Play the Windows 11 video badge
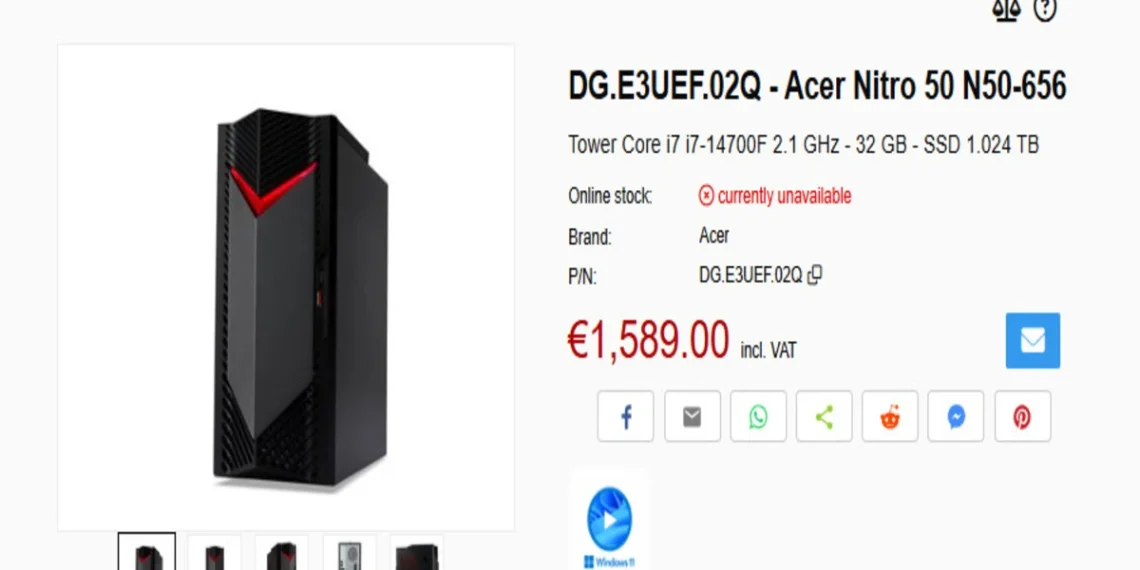This screenshot has height=570, width=1140. pyautogui.click(x=609, y=520)
